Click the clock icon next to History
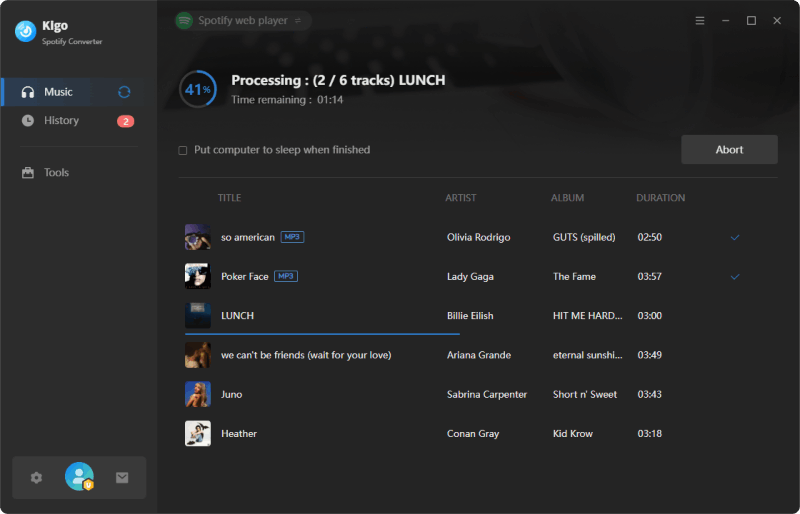This screenshot has height=514, width=800. pyautogui.click(x=28, y=120)
